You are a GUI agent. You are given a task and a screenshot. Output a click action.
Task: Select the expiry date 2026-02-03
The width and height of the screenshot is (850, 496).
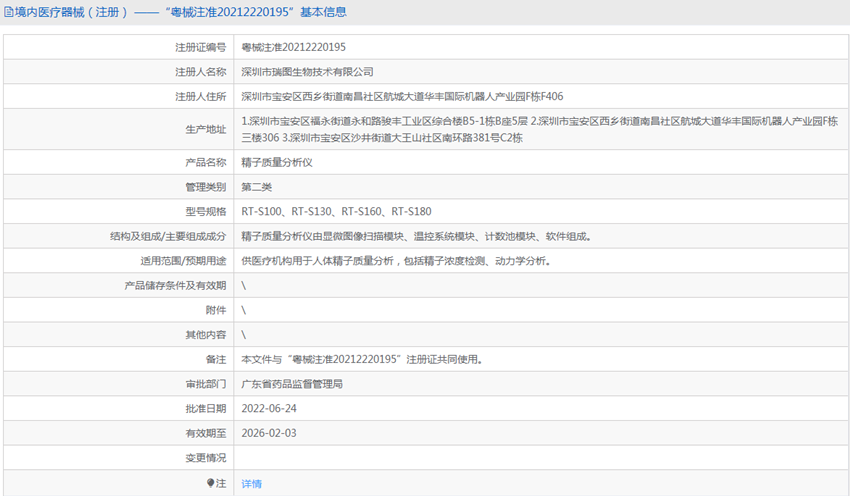(269, 433)
